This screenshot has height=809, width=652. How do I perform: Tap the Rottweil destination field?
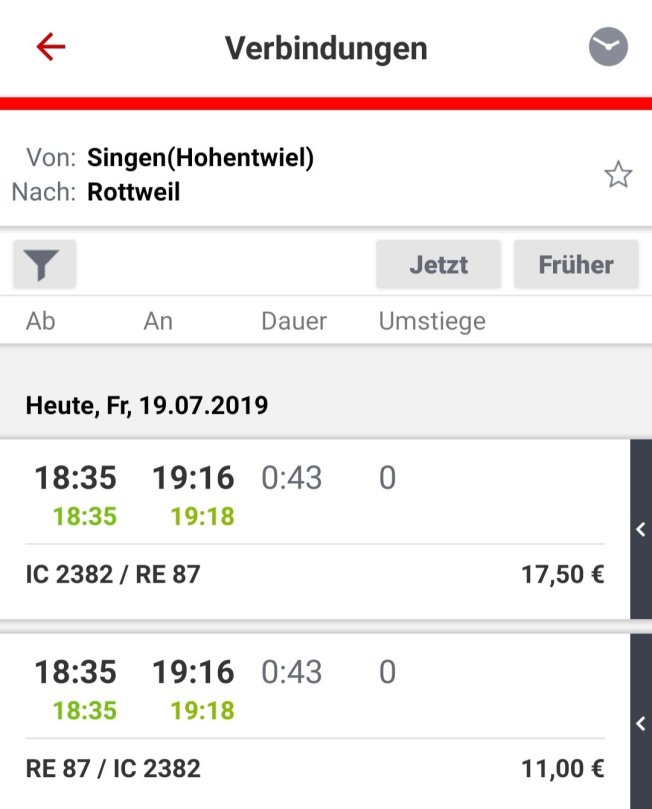pos(134,192)
